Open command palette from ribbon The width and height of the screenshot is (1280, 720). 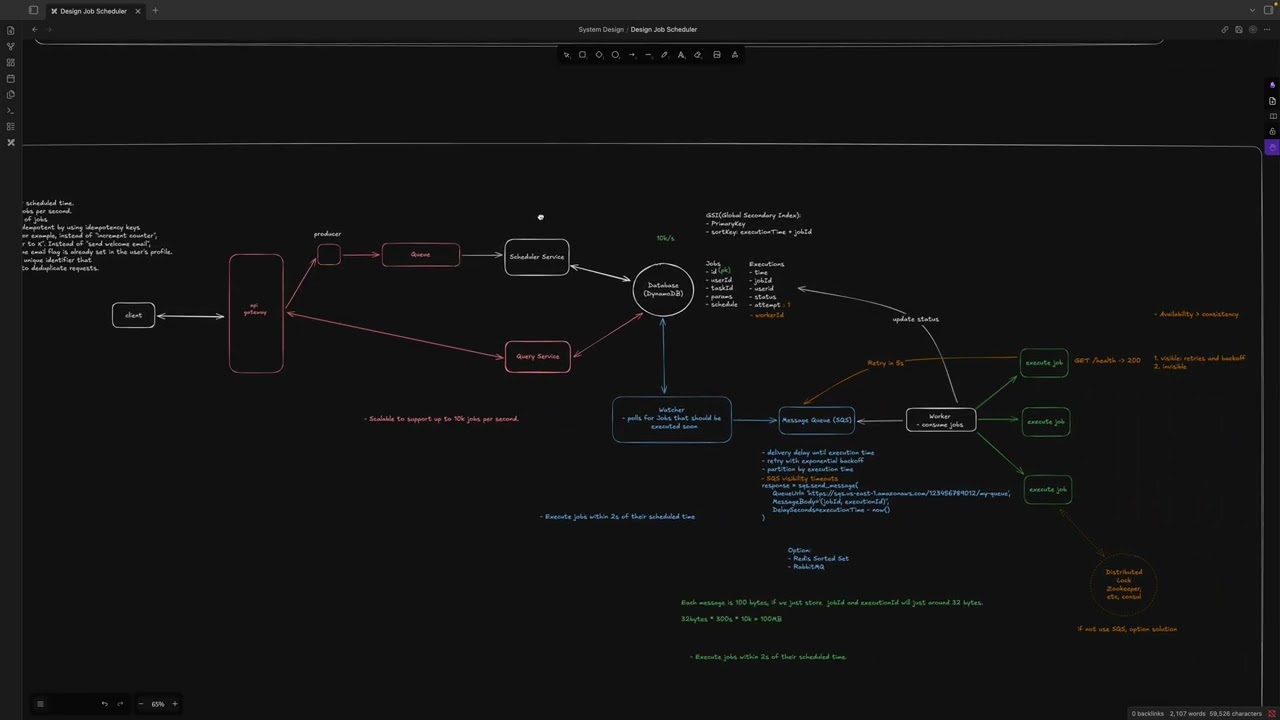(11, 110)
